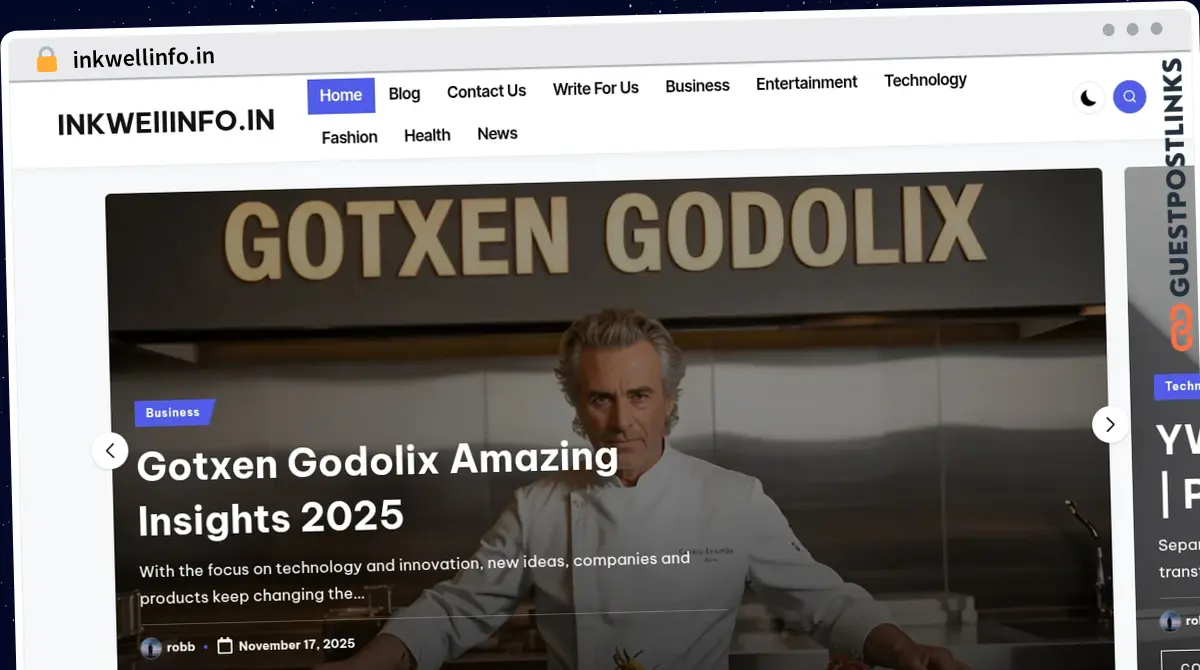Open the Technology category in the navigation
1200x670 pixels.
pos(925,80)
